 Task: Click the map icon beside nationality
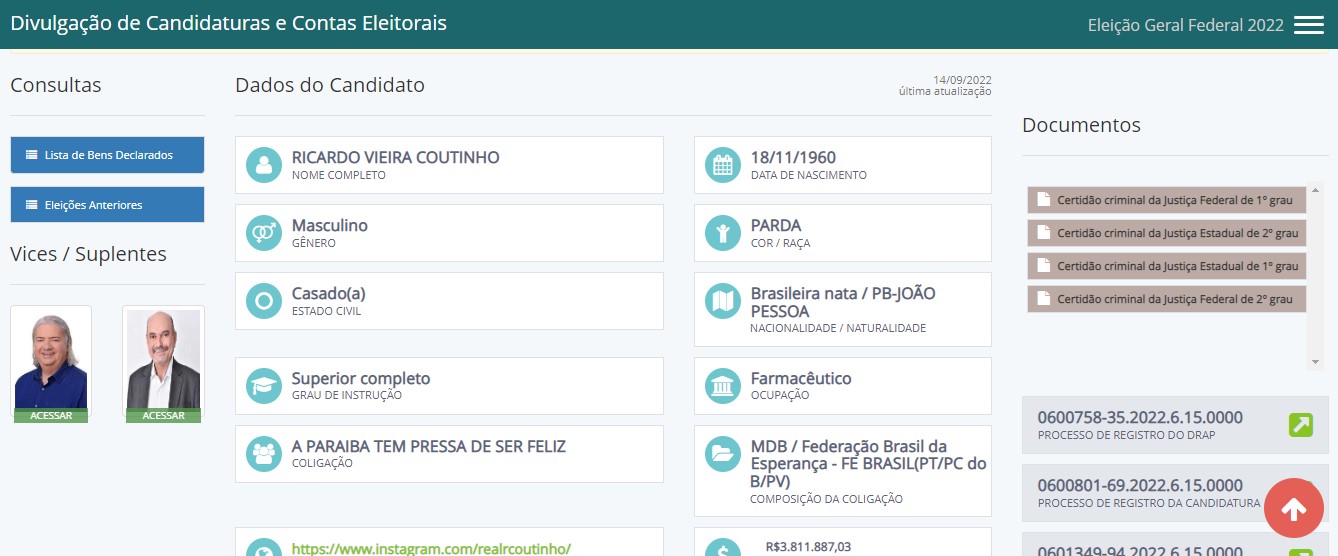tap(723, 301)
